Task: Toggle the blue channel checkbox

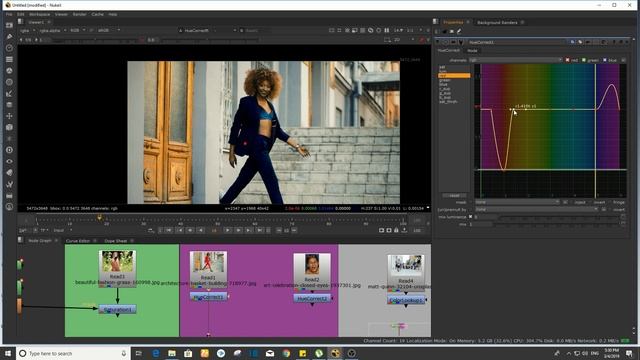Action: (605, 60)
